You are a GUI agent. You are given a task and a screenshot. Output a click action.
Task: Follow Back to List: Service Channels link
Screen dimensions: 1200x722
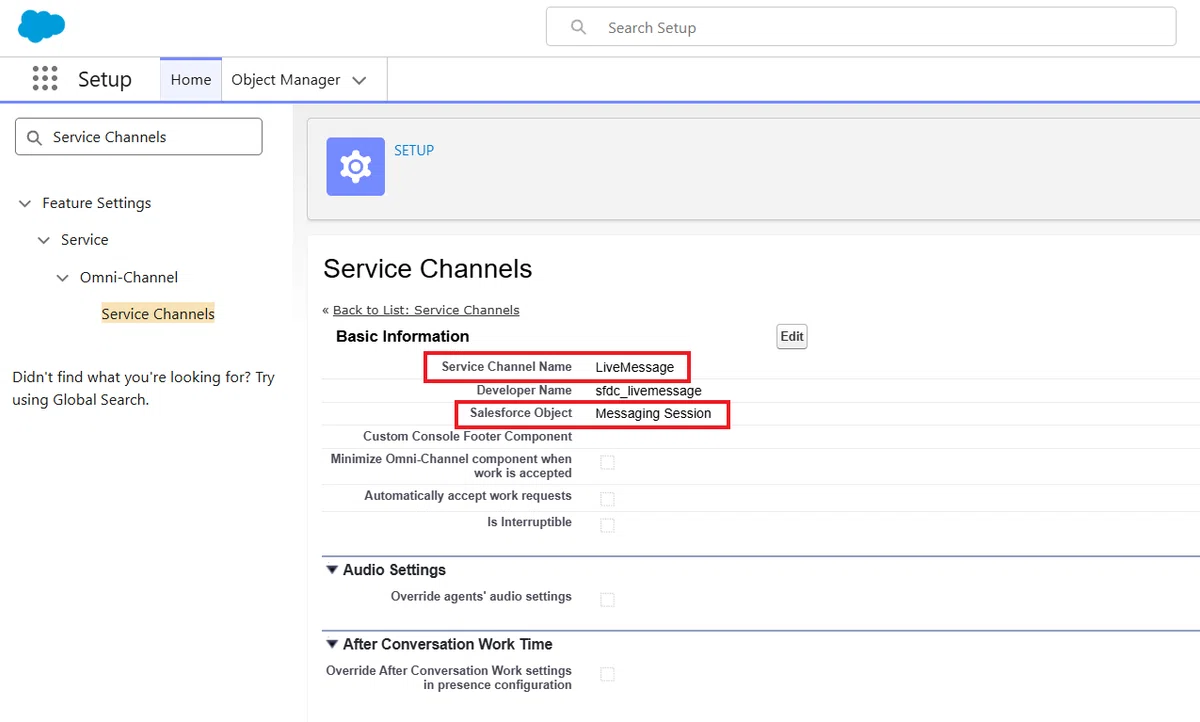click(x=426, y=310)
